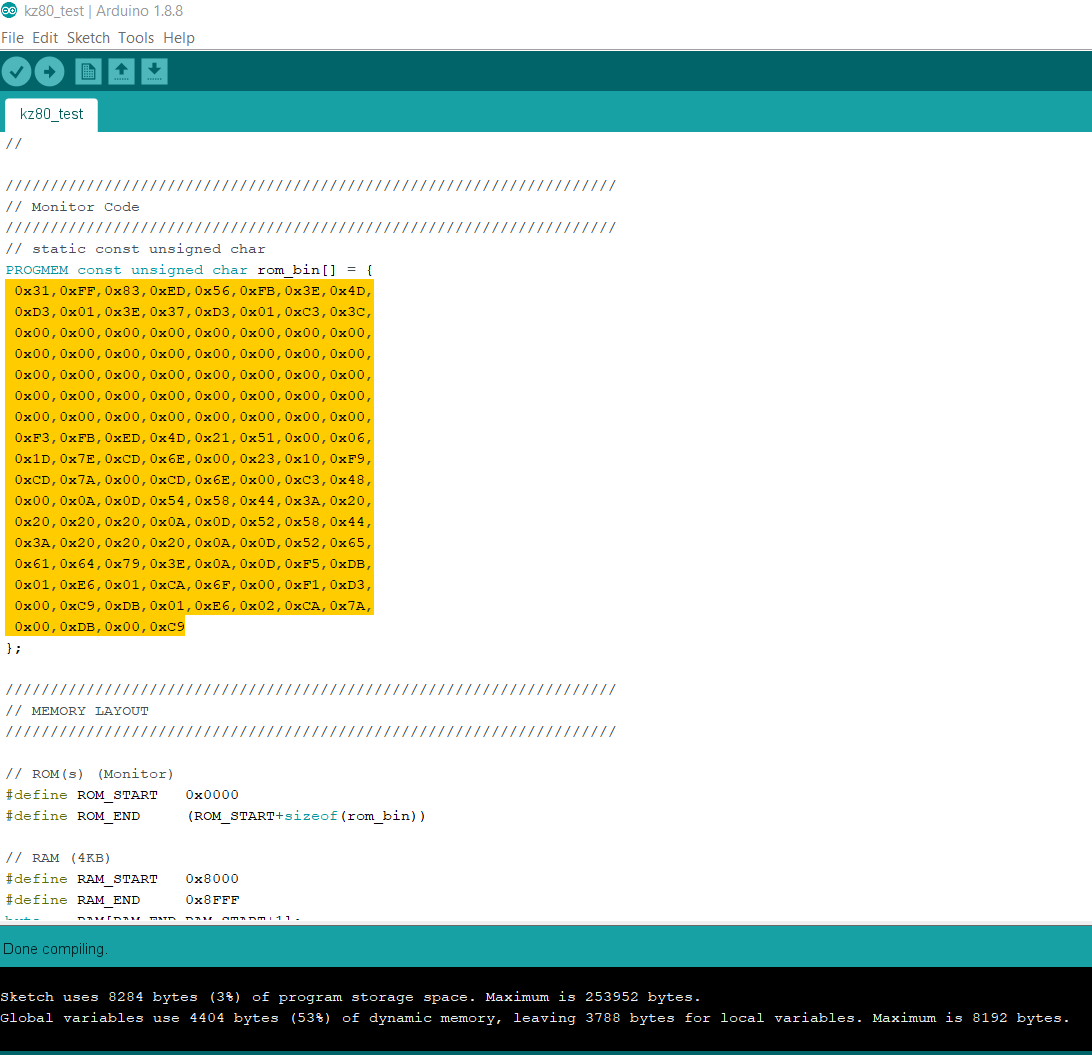Select the kz80_test tab

(52, 114)
